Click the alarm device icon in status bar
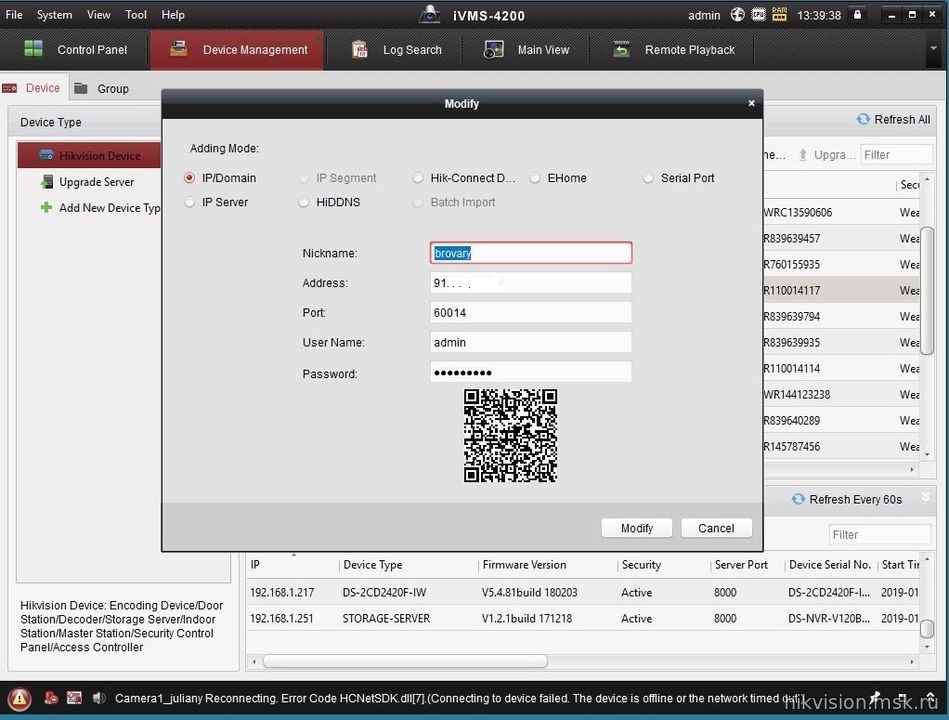This screenshot has height=720, width=949. pos(51,698)
